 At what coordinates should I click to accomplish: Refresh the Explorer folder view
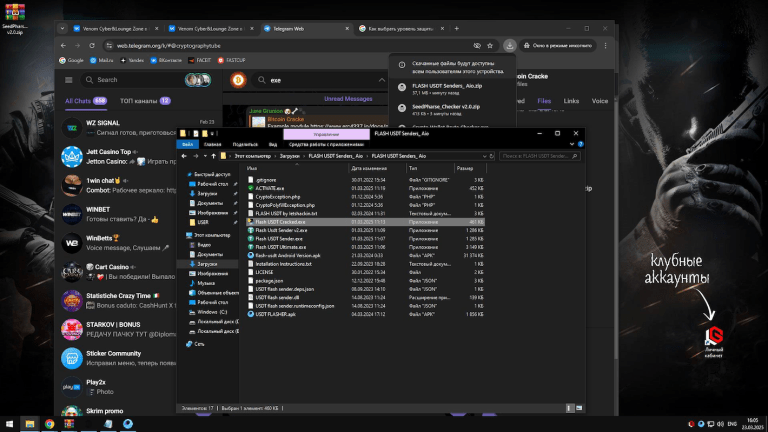491,156
